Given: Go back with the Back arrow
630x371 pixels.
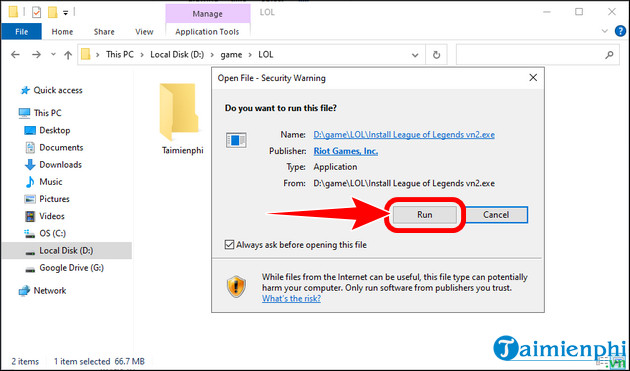Looking at the screenshot, I should click(x=15, y=55).
